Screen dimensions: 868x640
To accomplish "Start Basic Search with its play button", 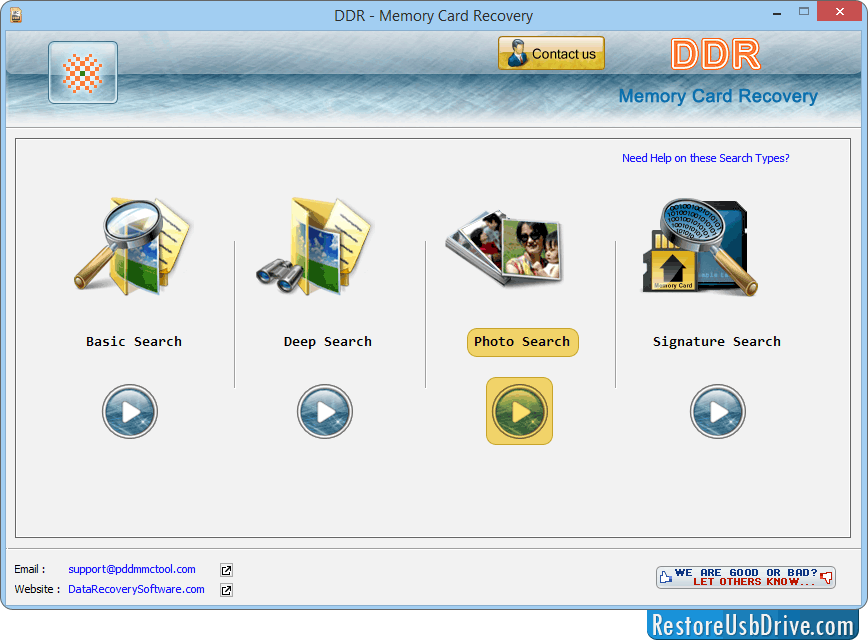I will (130, 412).
